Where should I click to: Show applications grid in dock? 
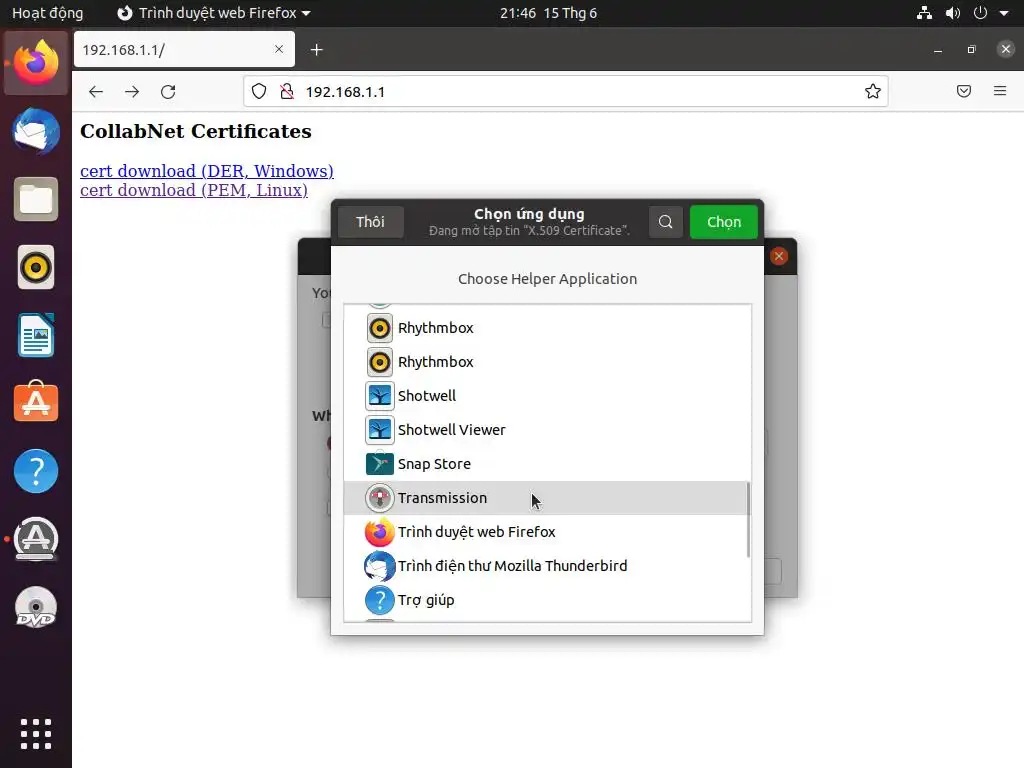click(36, 734)
